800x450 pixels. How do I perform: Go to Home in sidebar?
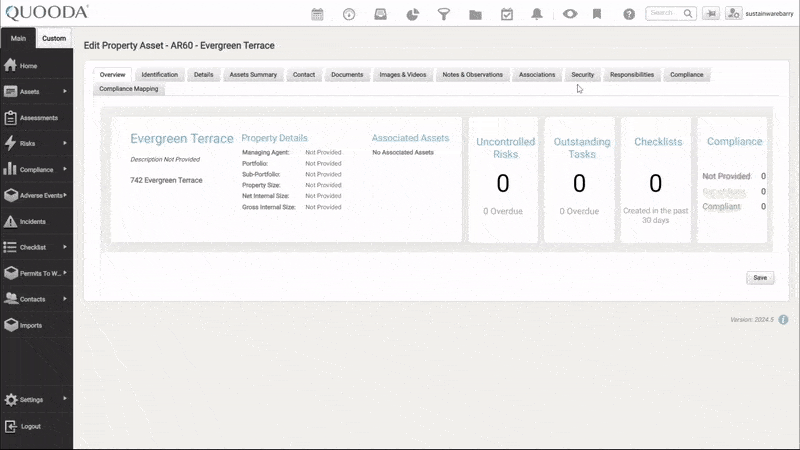click(29, 66)
